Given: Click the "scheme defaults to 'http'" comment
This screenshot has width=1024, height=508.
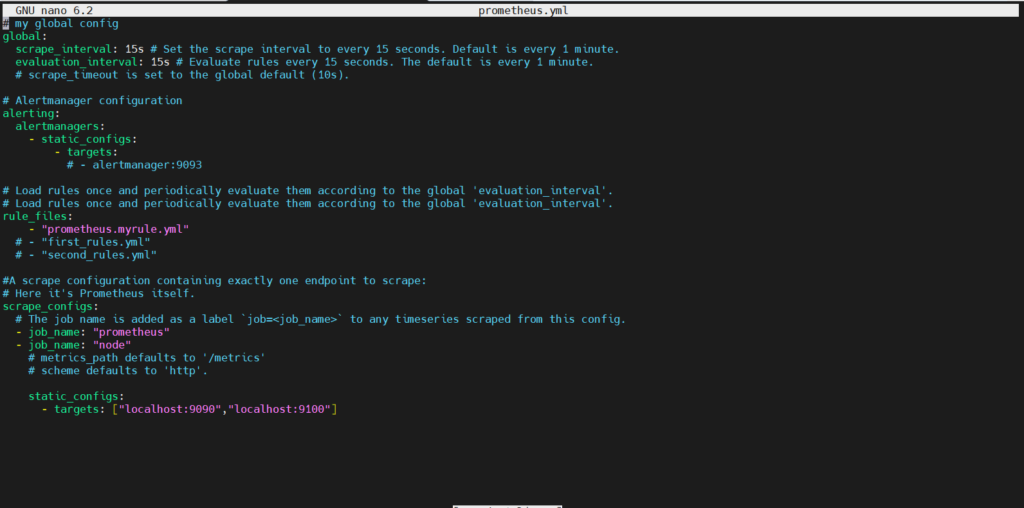Looking at the screenshot, I should tap(118, 370).
